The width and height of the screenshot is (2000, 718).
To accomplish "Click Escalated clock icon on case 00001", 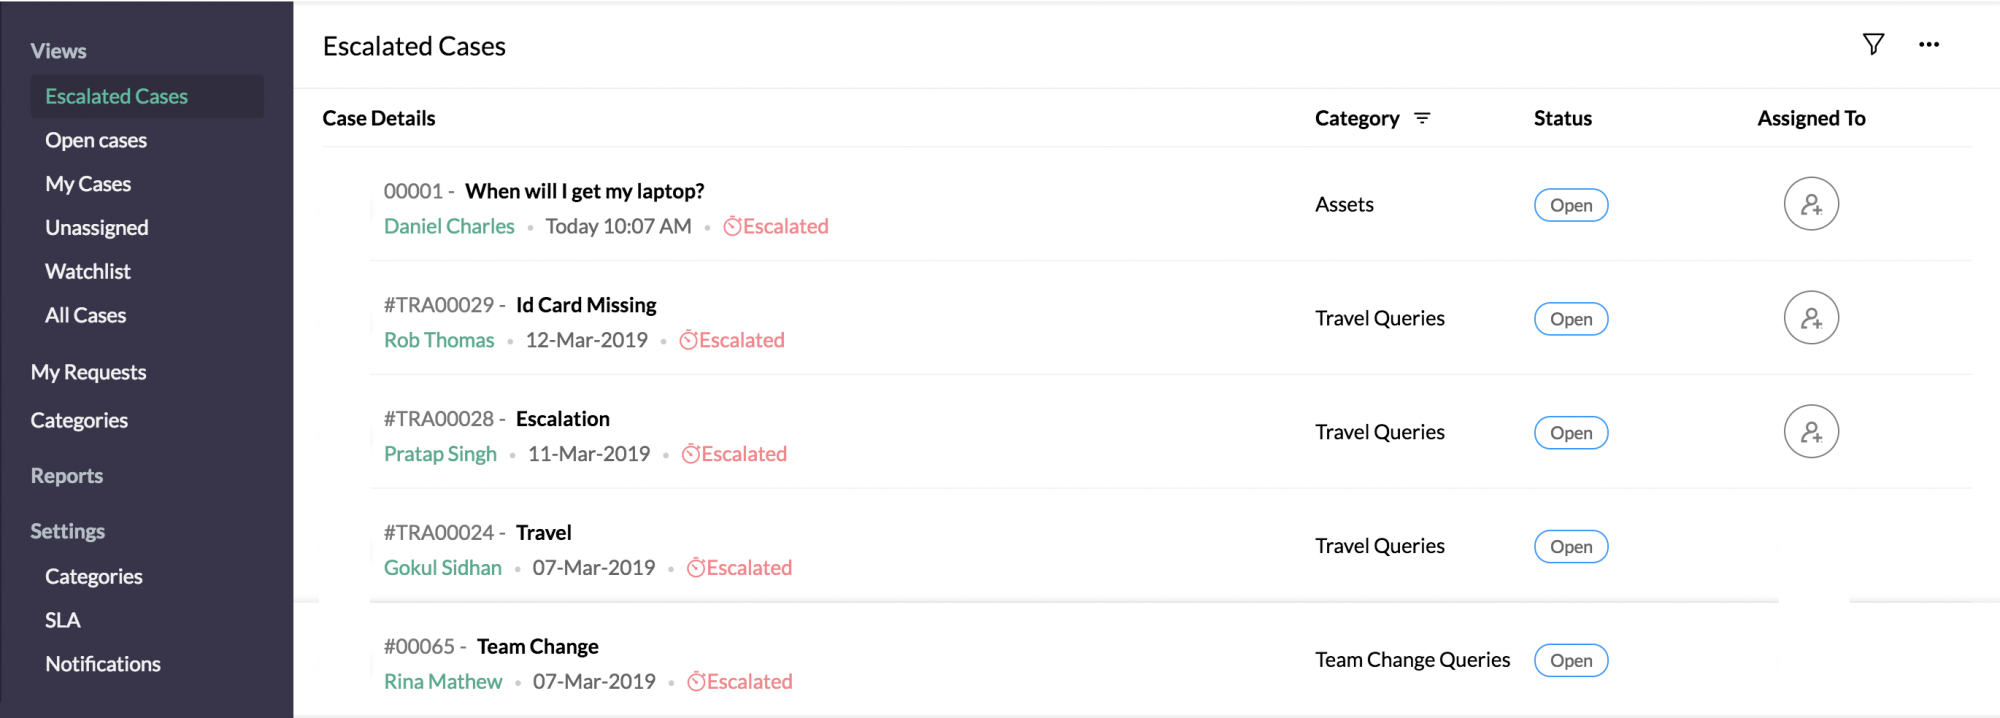I will pyautogui.click(x=732, y=227).
